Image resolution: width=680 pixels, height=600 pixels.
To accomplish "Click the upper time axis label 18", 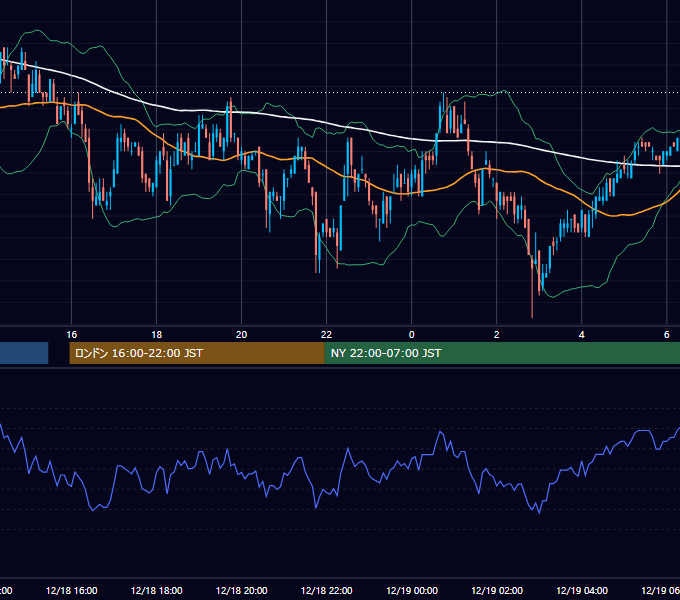I will pos(157,335).
